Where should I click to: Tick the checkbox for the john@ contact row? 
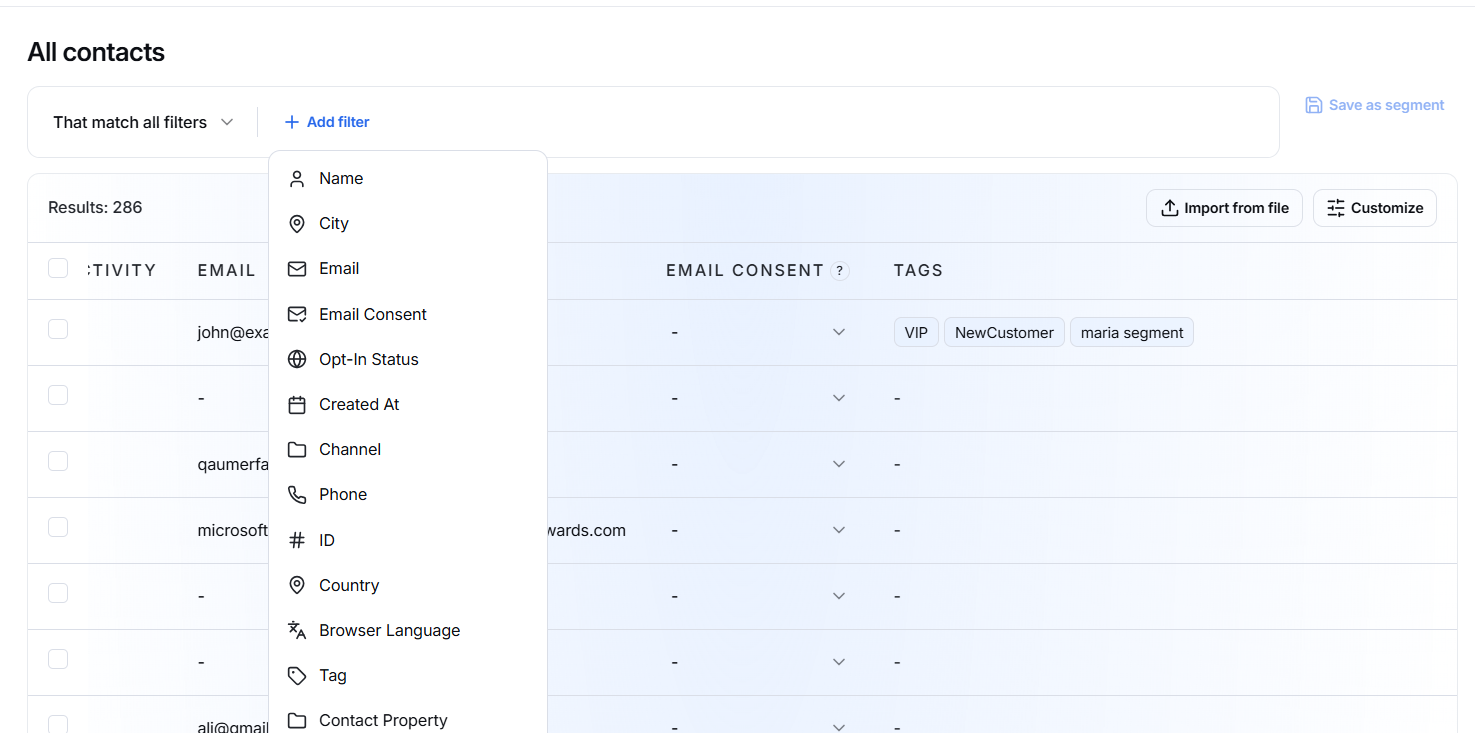click(58, 329)
